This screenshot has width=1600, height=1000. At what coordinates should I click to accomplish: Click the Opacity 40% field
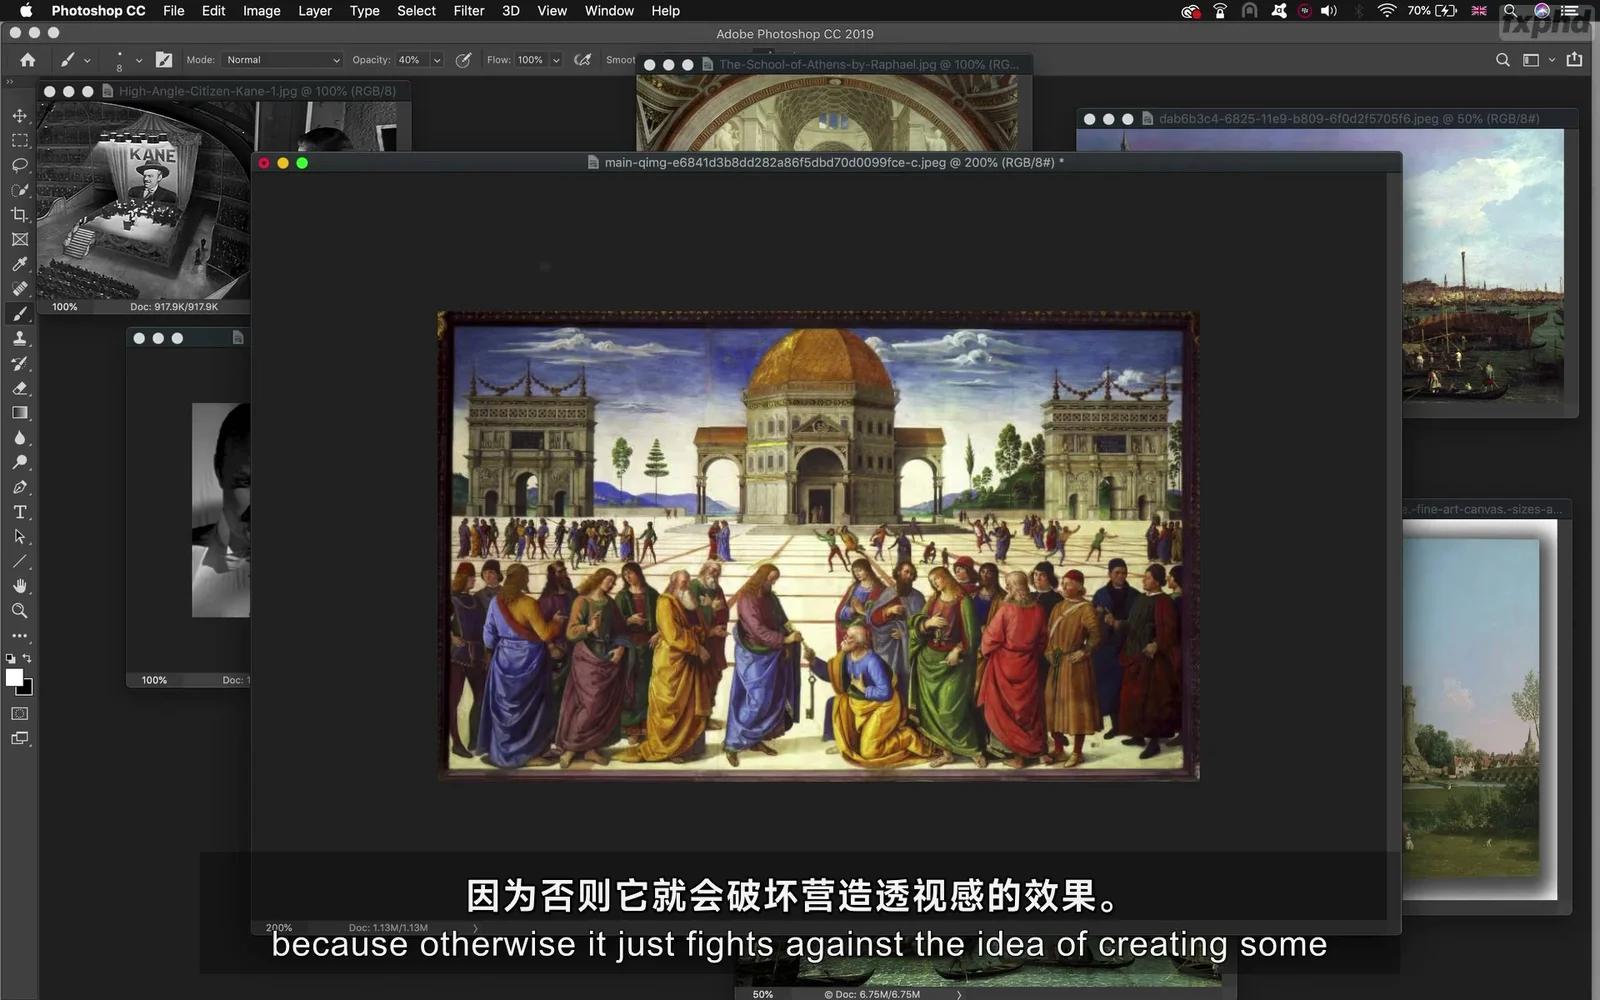click(412, 60)
